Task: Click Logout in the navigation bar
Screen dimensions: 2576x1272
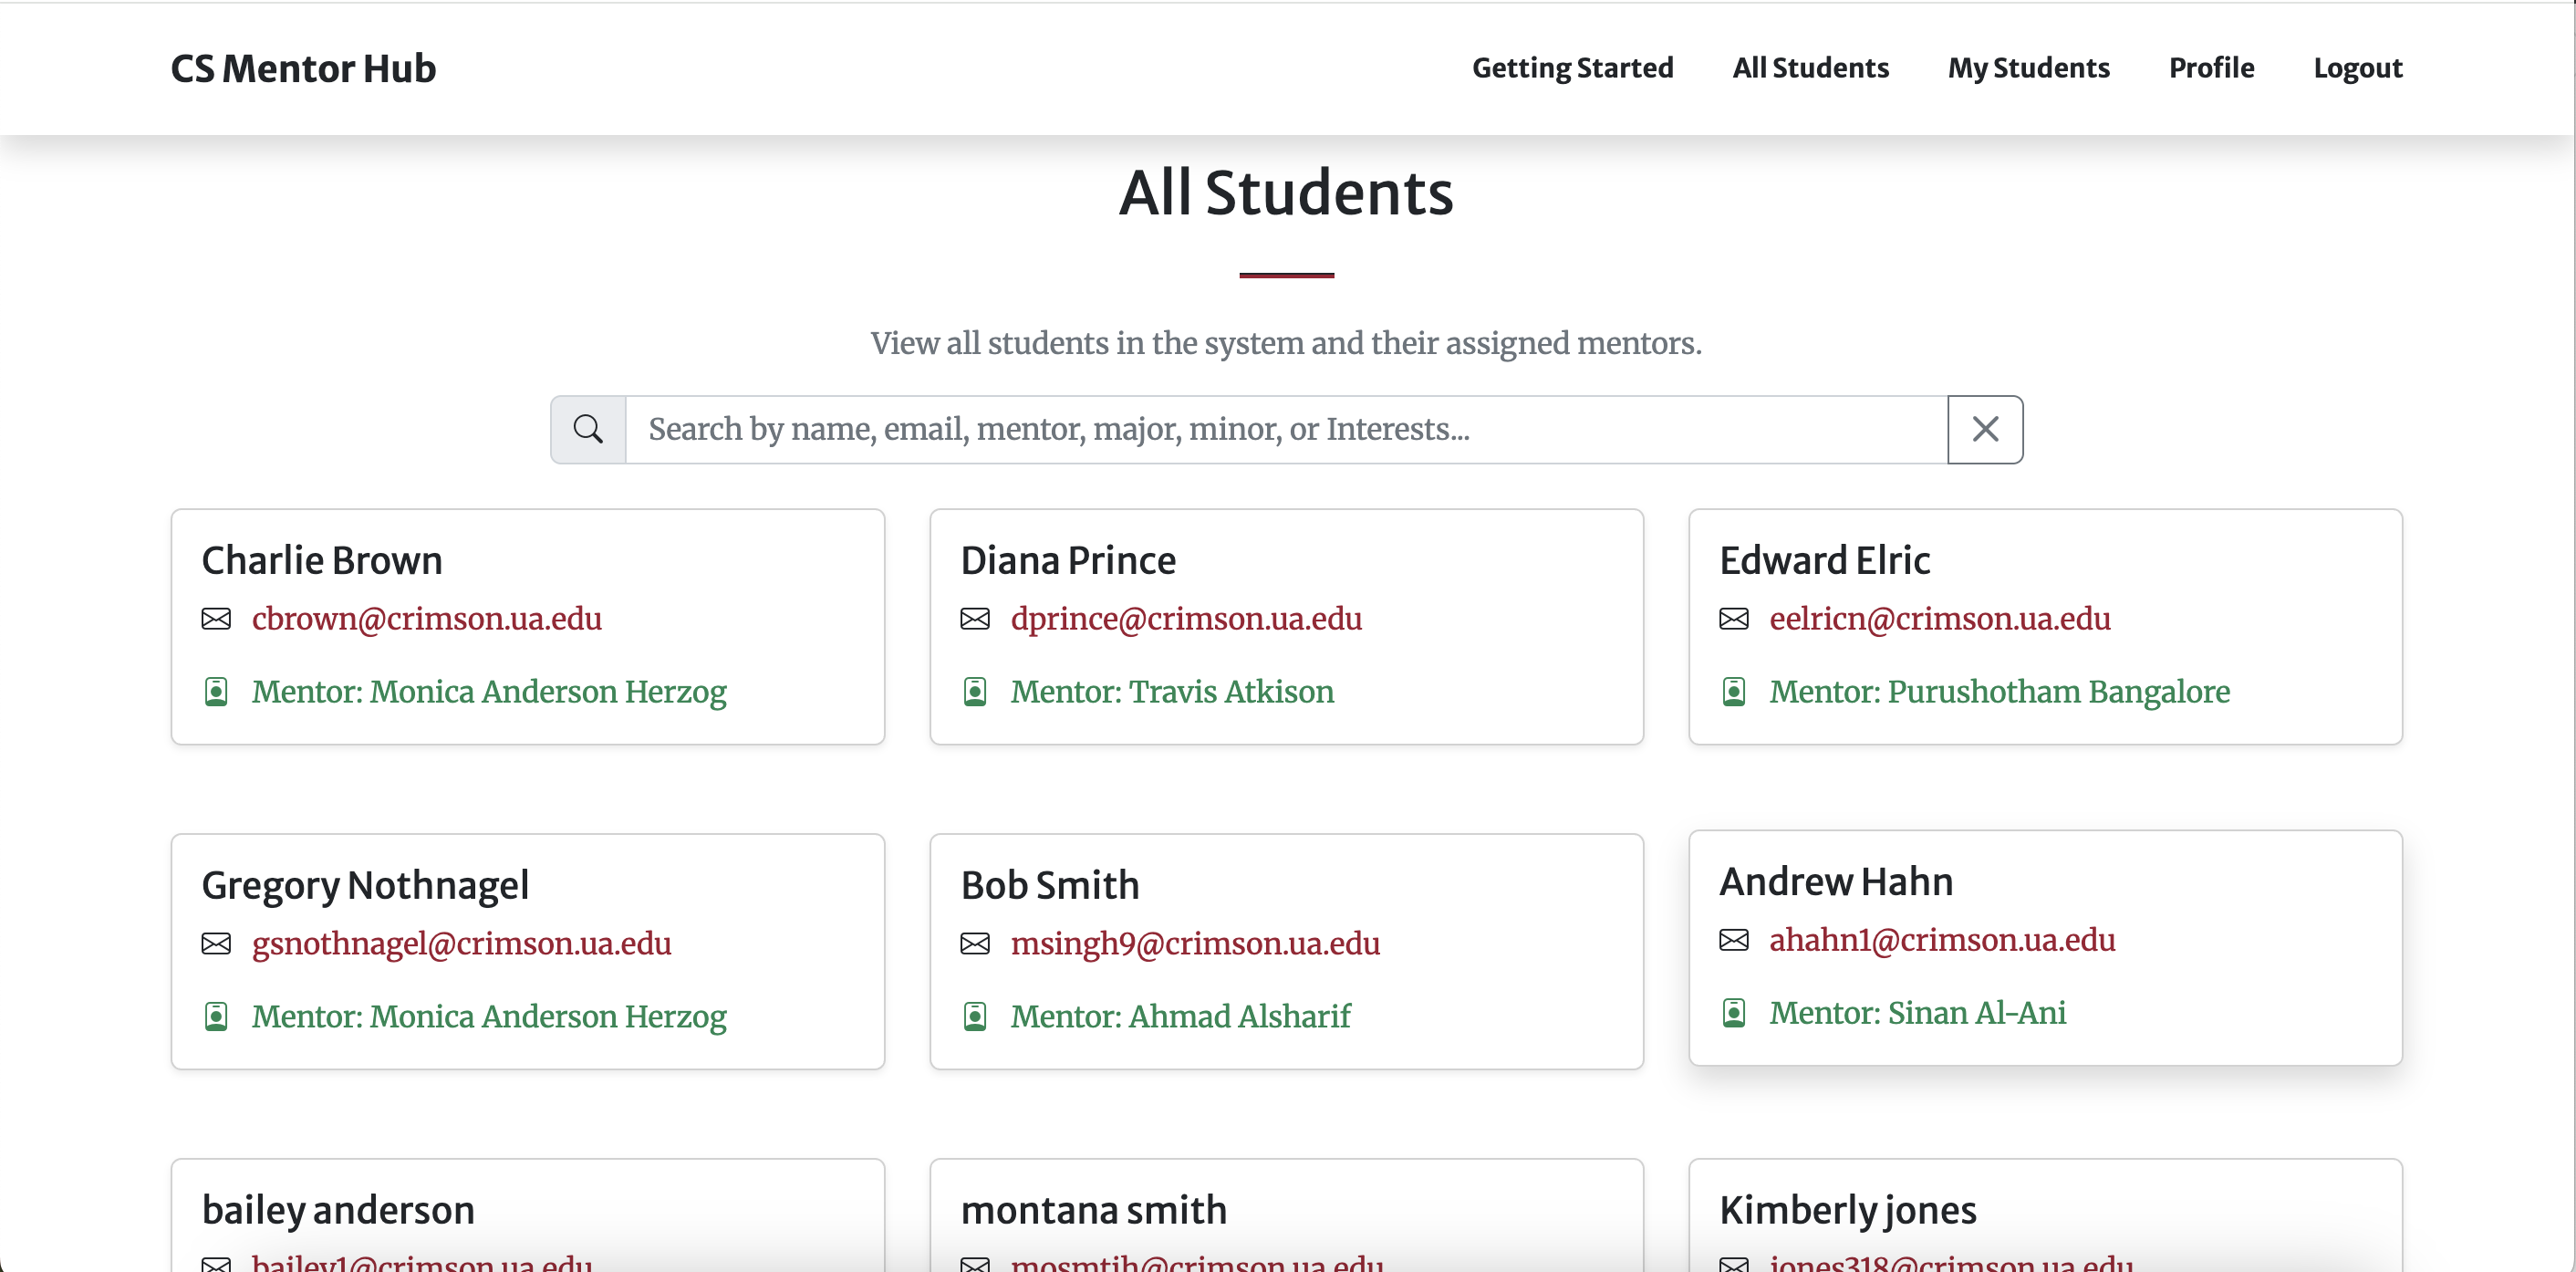Action: point(2358,67)
